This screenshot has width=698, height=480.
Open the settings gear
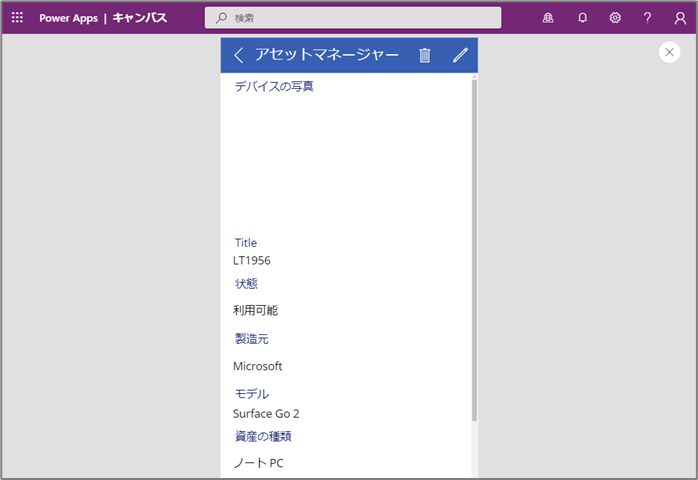(x=615, y=18)
